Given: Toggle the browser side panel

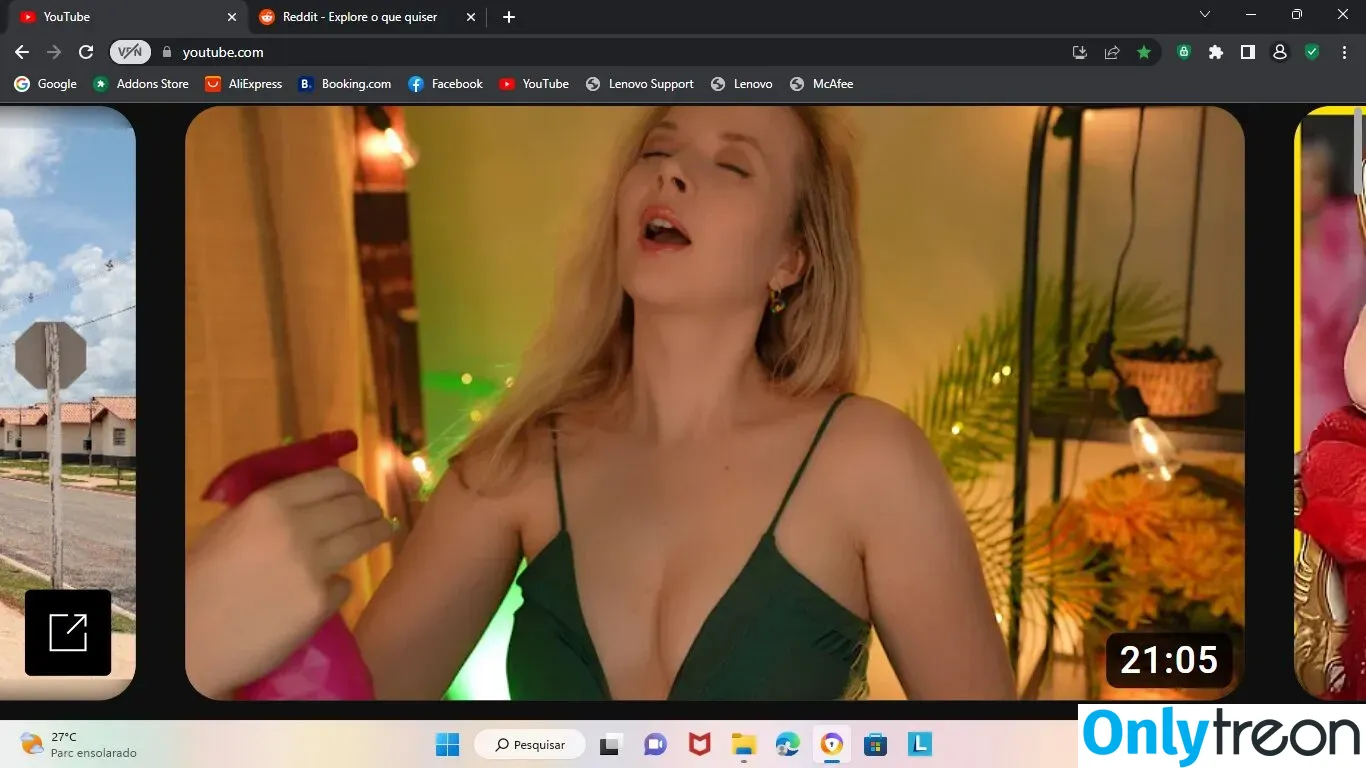Looking at the screenshot, I should tap(1248, 52).
